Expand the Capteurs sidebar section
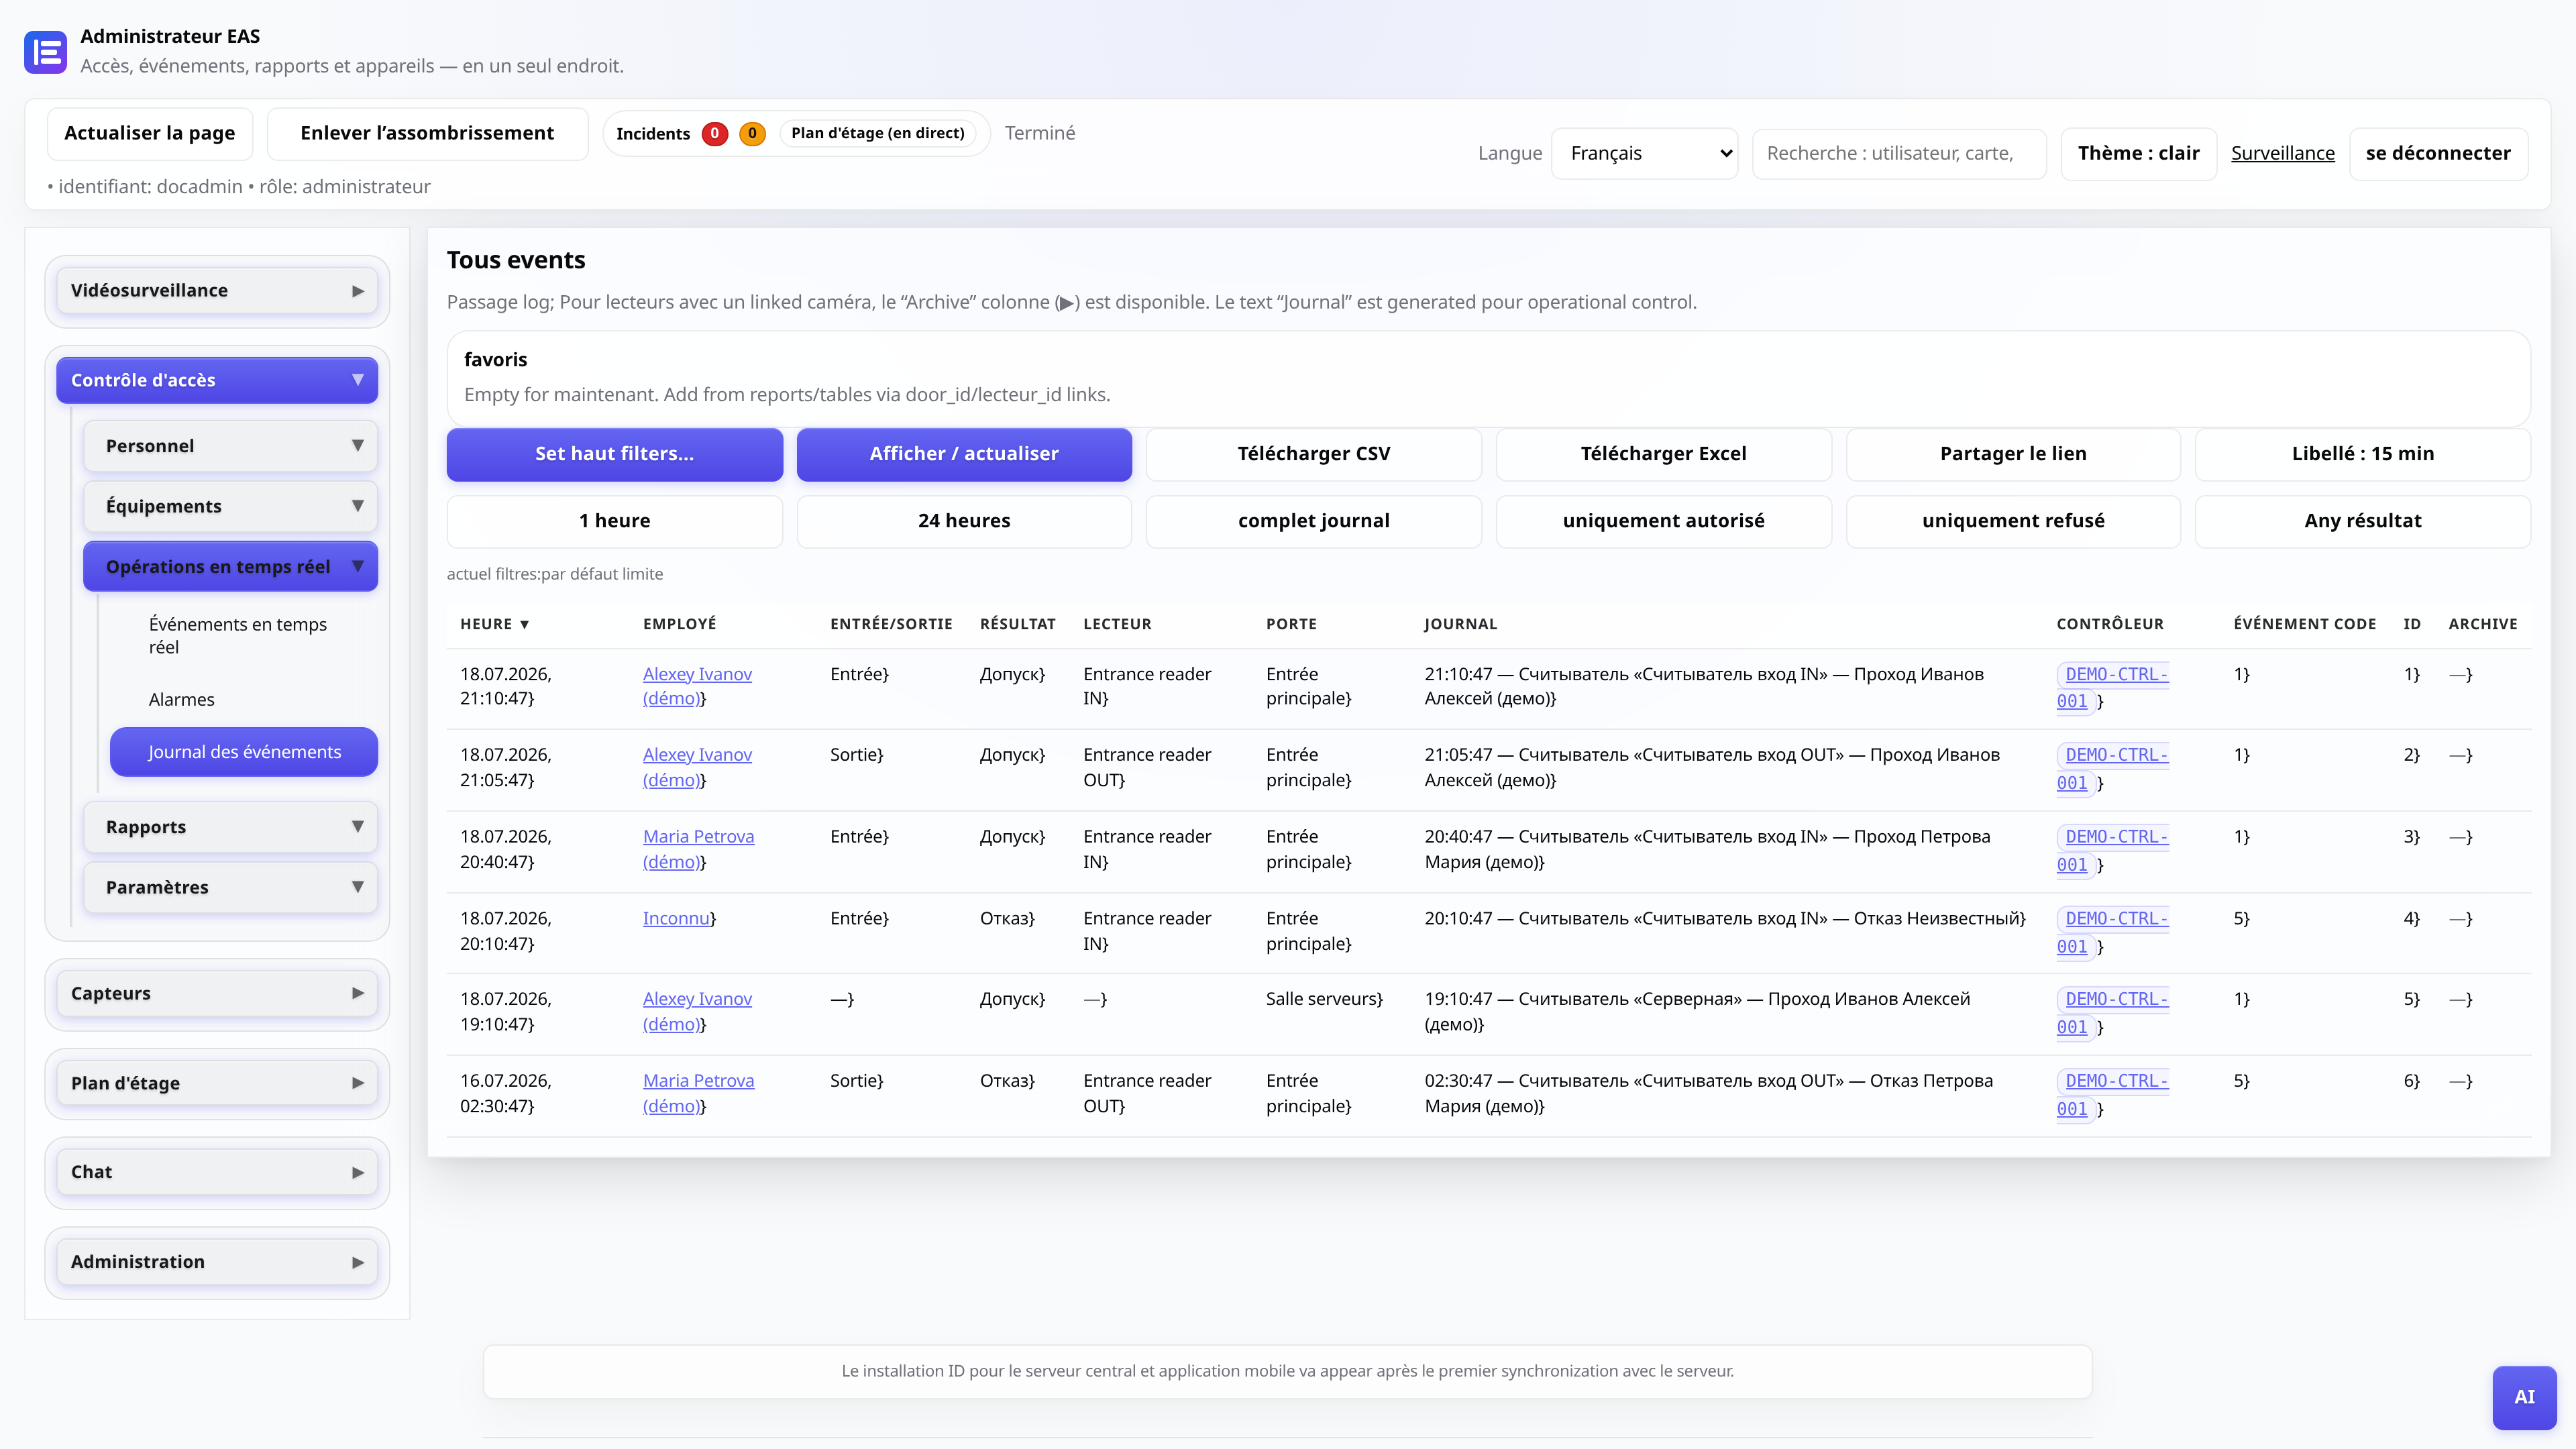 coord(217,993)
